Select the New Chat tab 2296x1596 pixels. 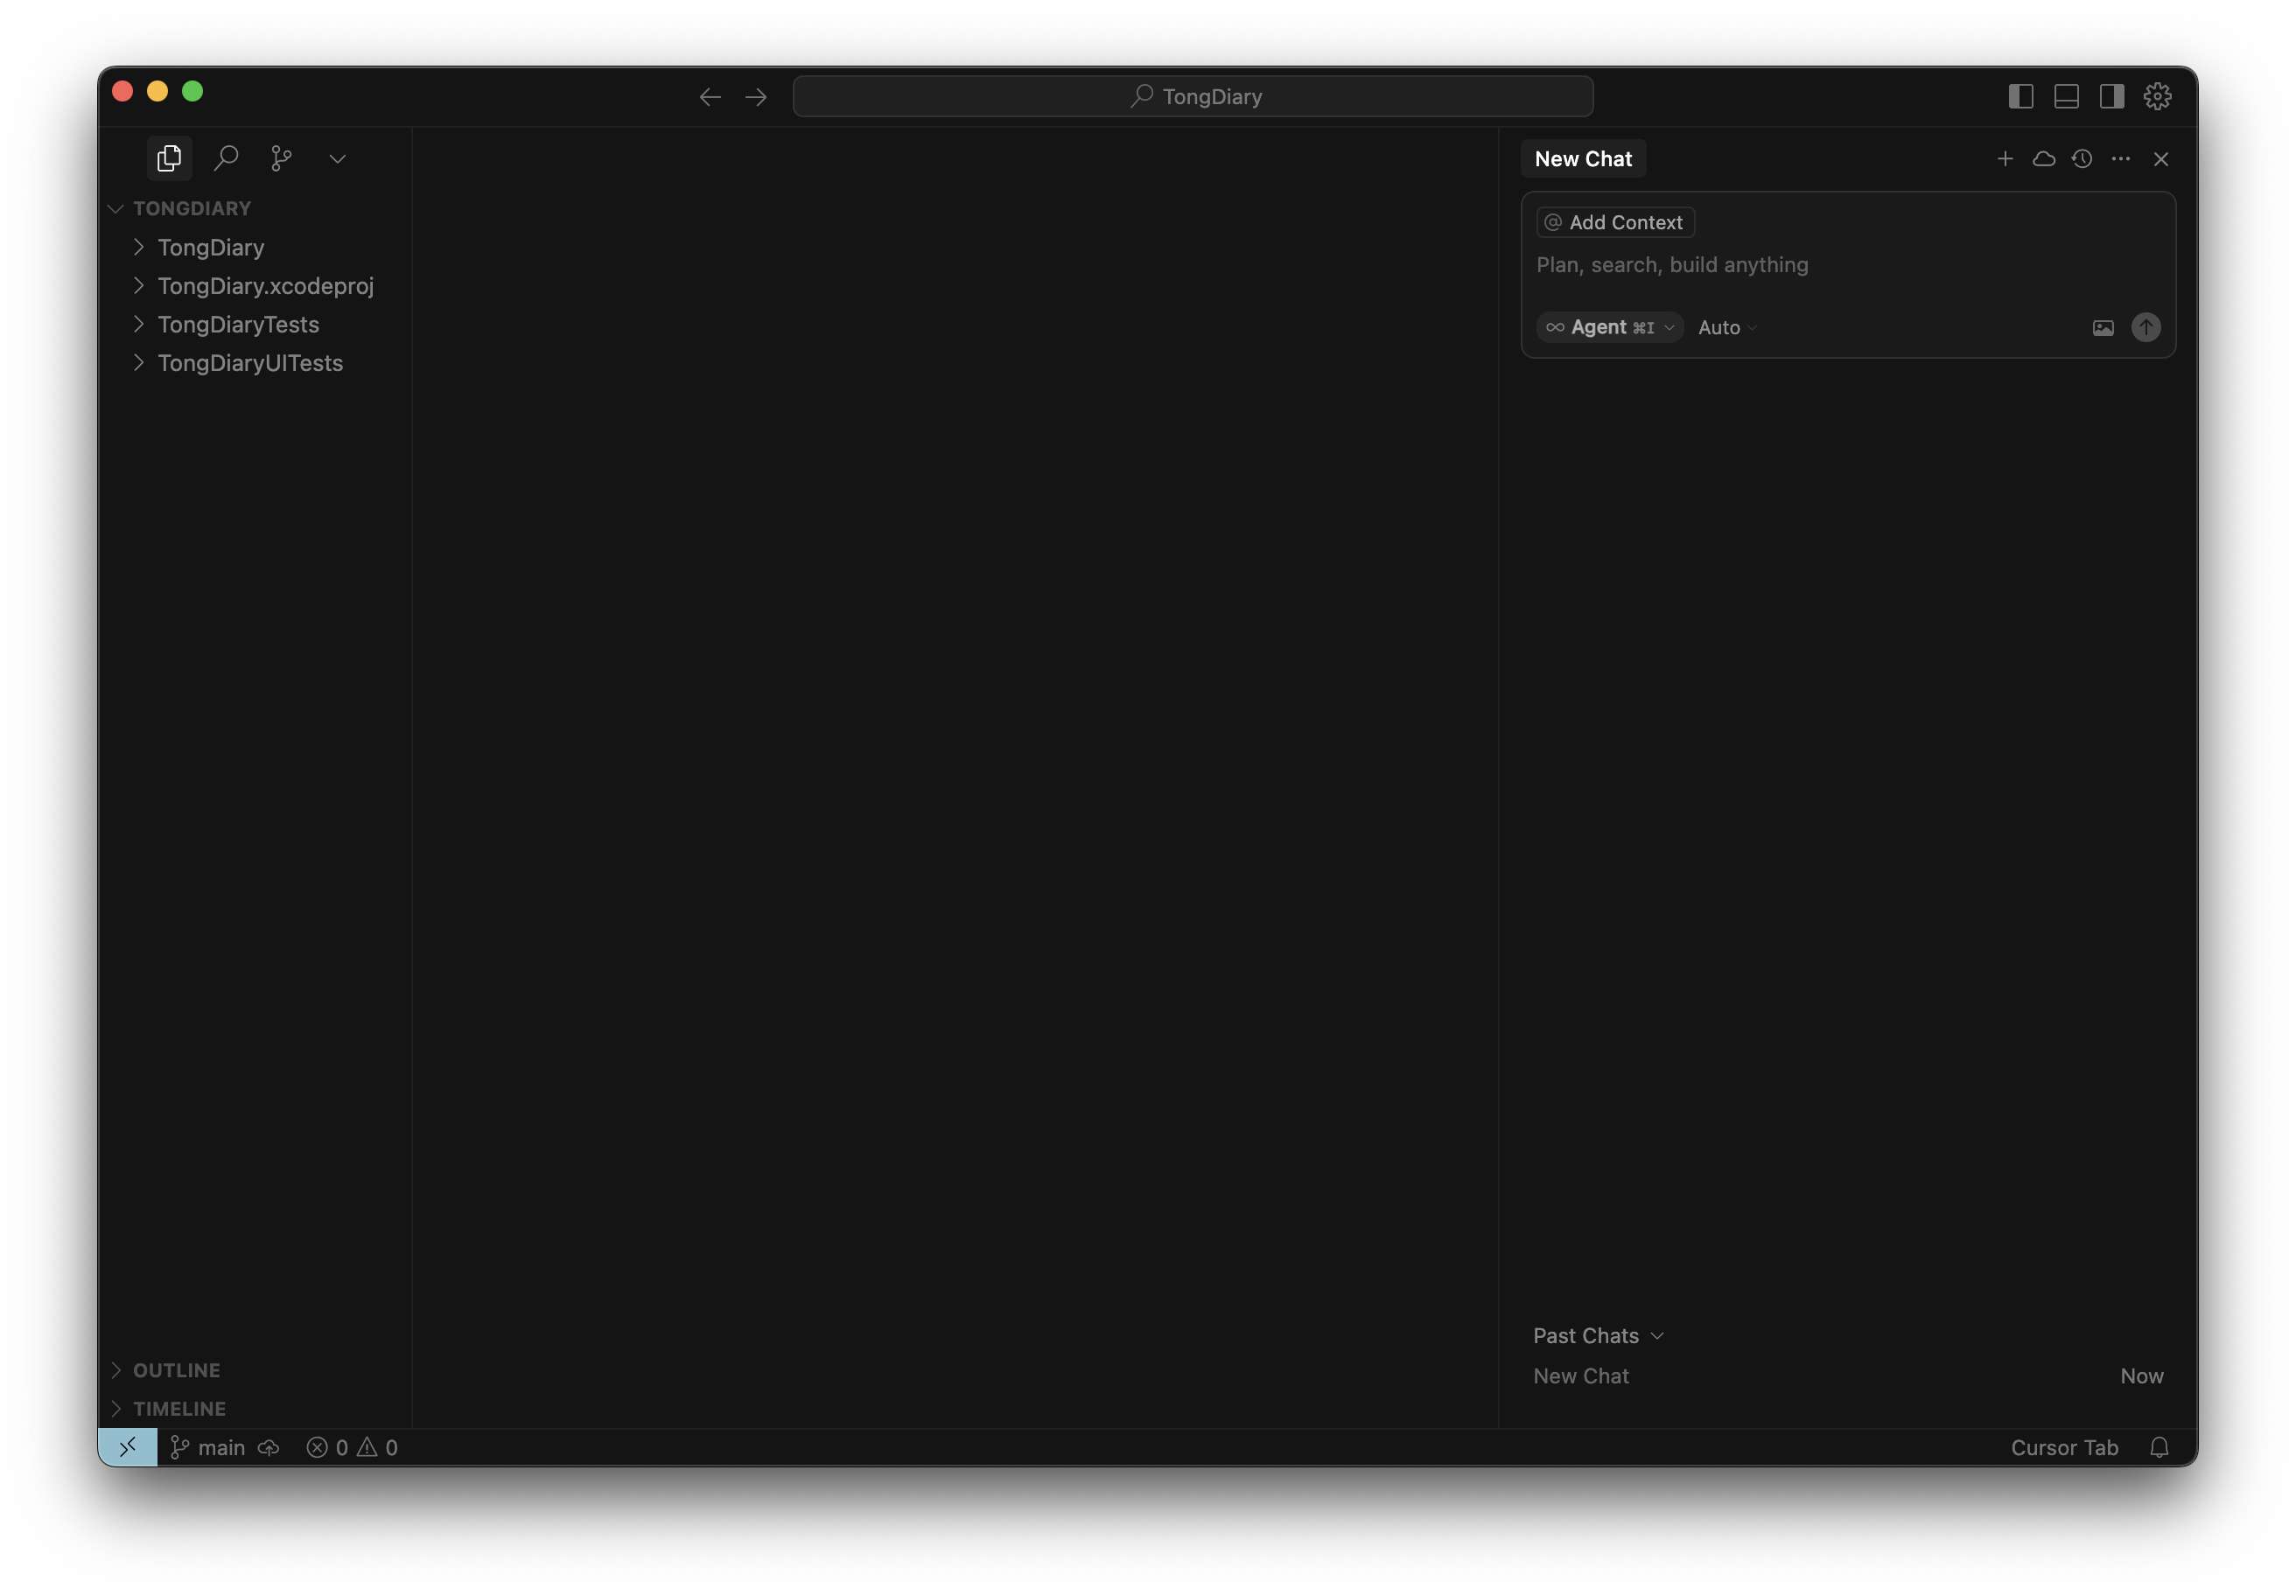[1582, 159]
